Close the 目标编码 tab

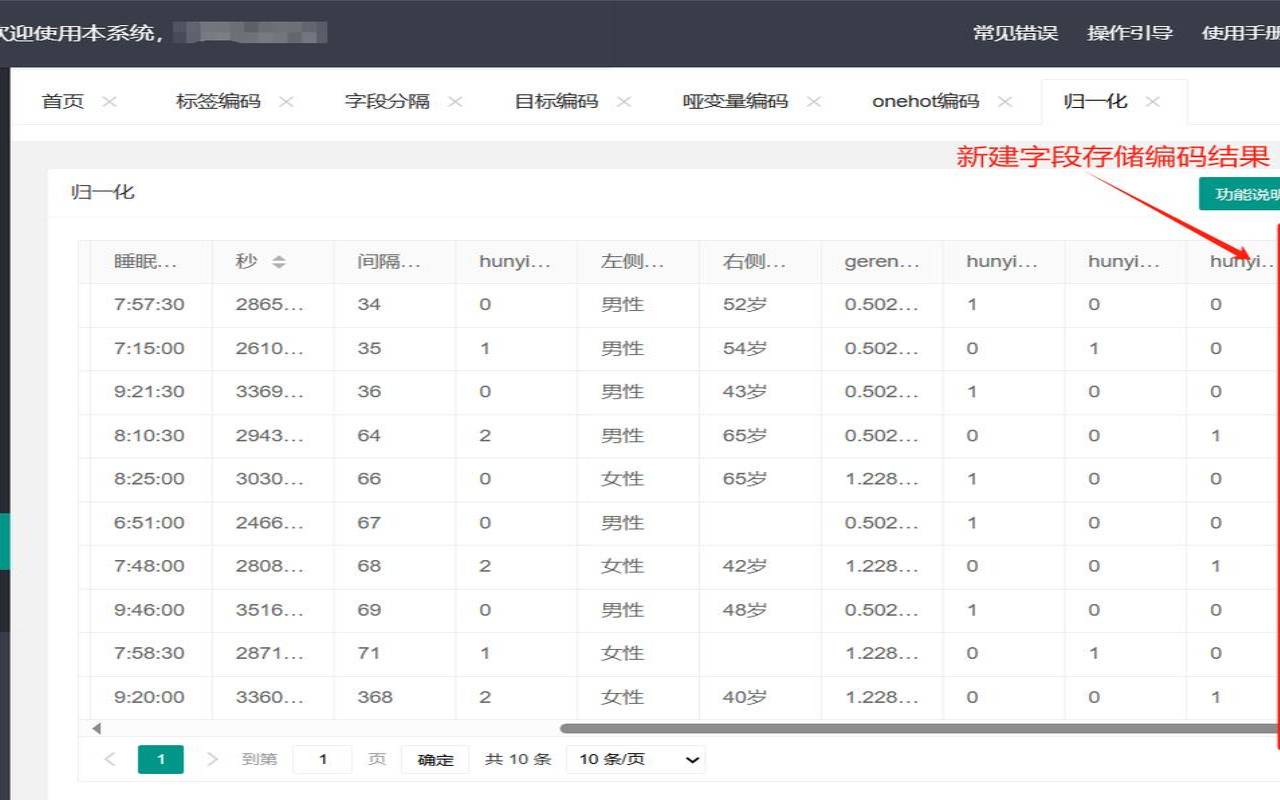tap(623, 101)
